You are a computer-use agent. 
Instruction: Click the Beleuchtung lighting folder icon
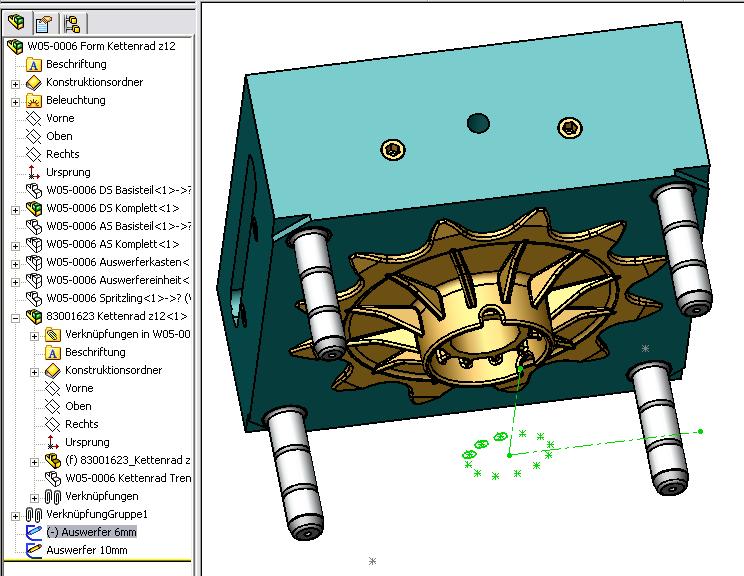pyautogui.click(x=34, y=101)
